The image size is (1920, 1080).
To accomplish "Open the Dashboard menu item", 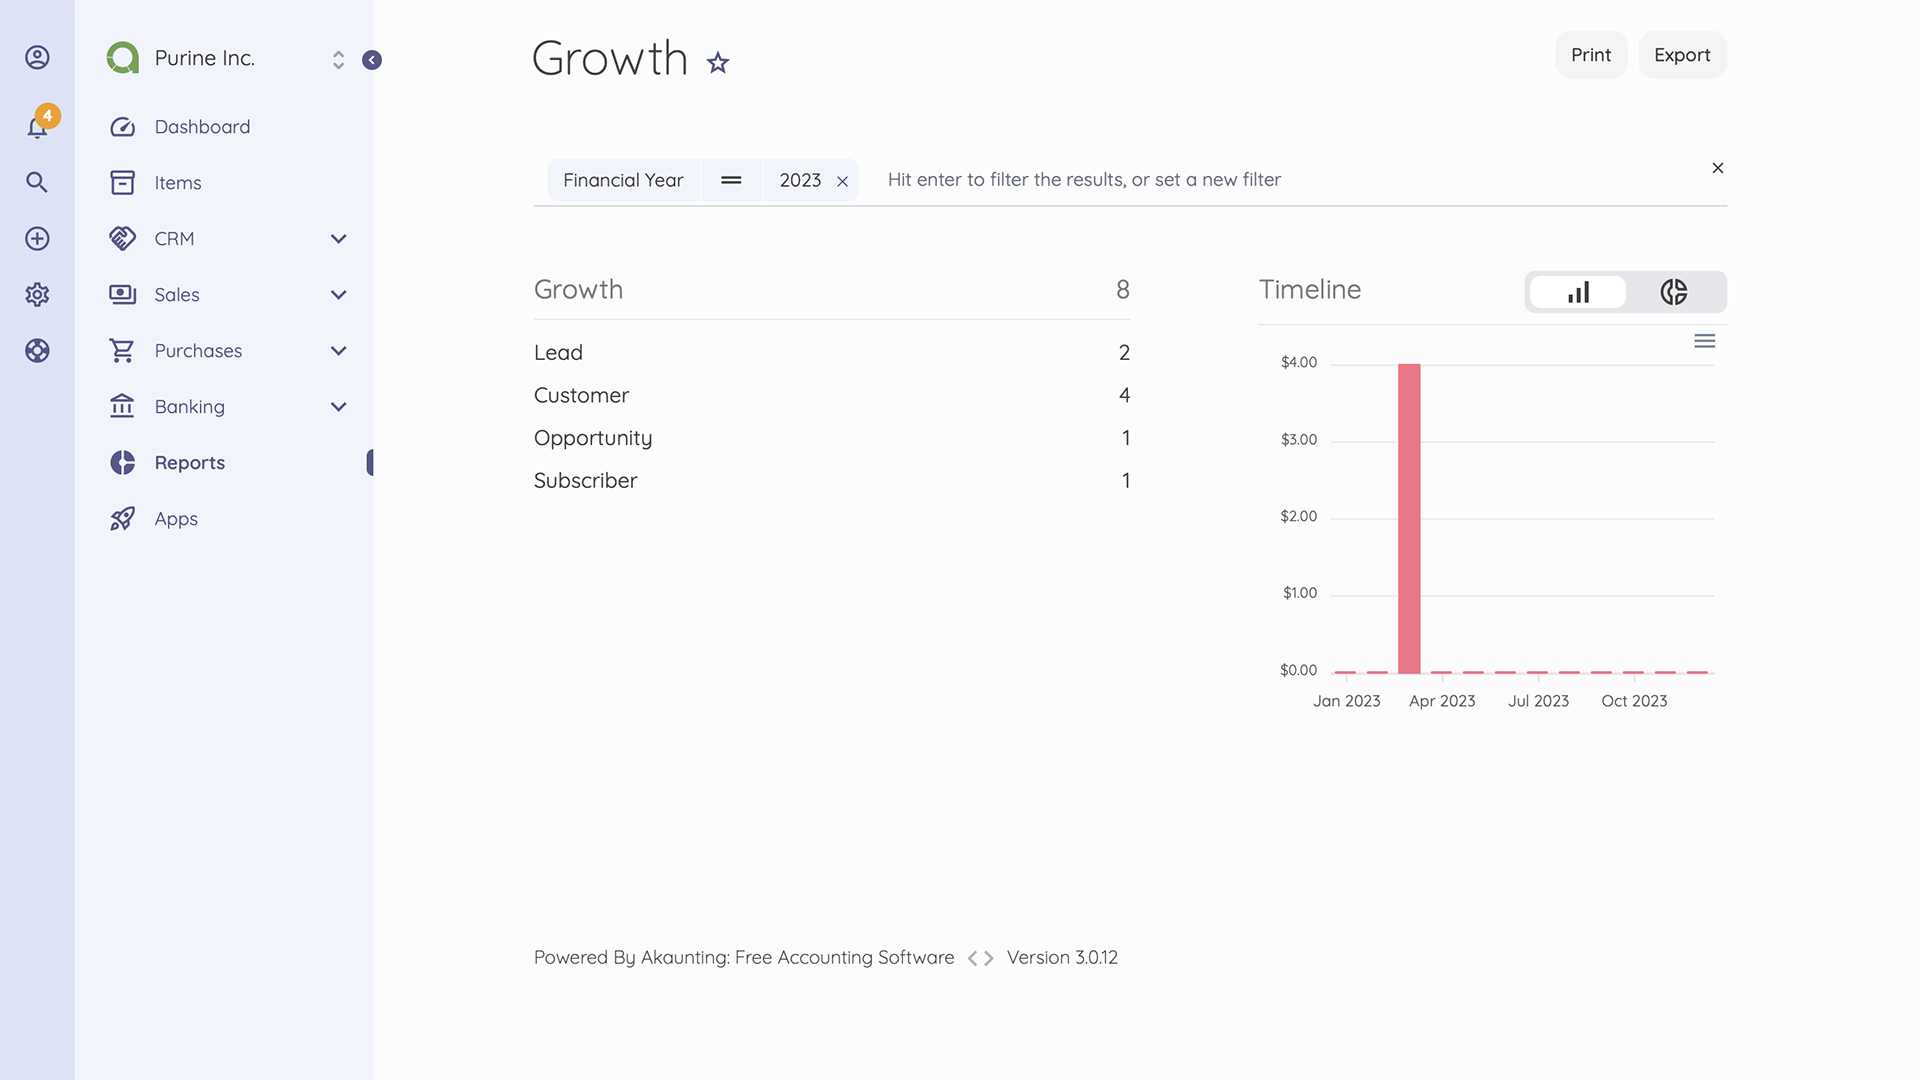I will 201,126.
